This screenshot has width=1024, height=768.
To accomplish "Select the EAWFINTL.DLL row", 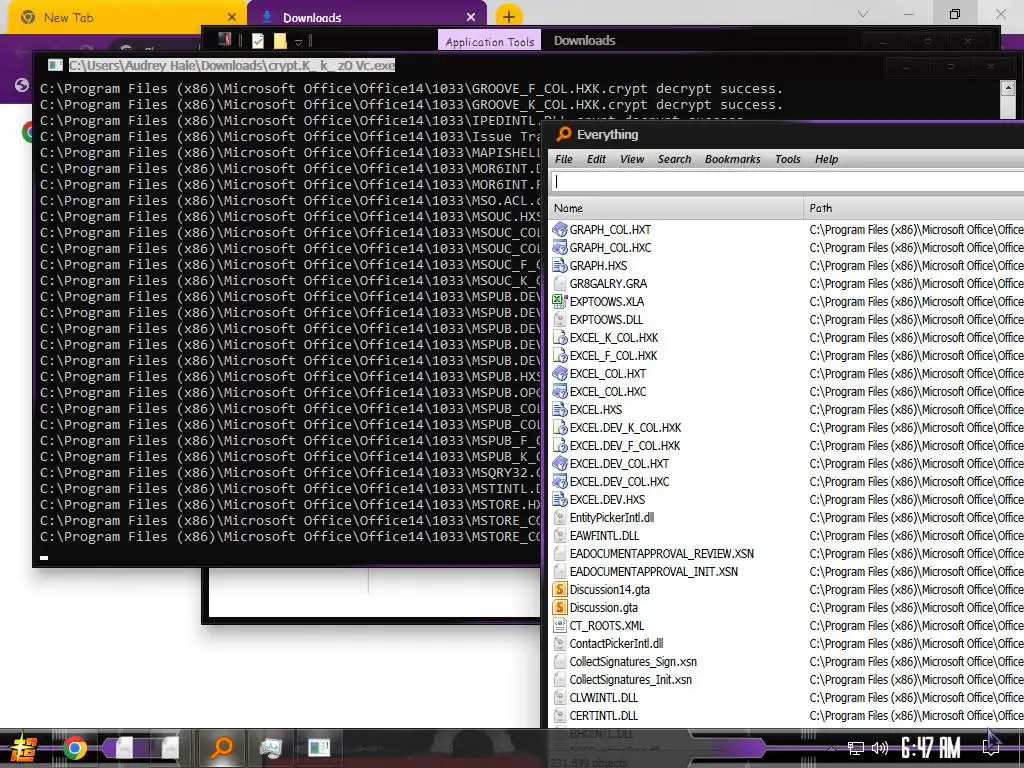I will coord(786,536).
